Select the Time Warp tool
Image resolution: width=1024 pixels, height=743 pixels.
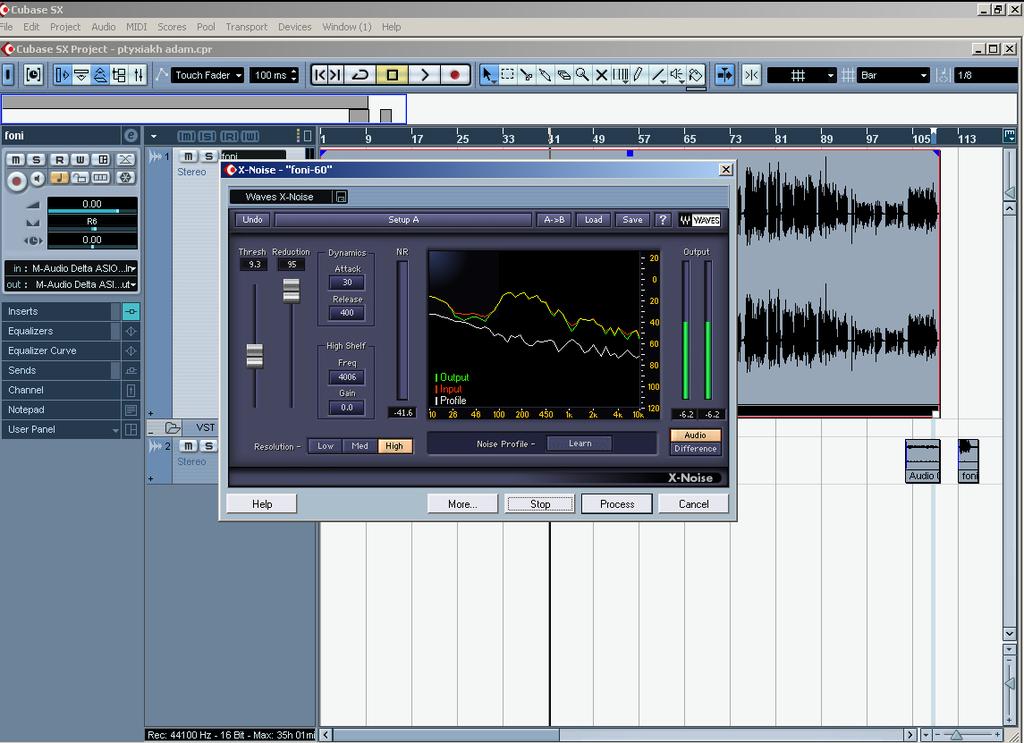(620, 75)
